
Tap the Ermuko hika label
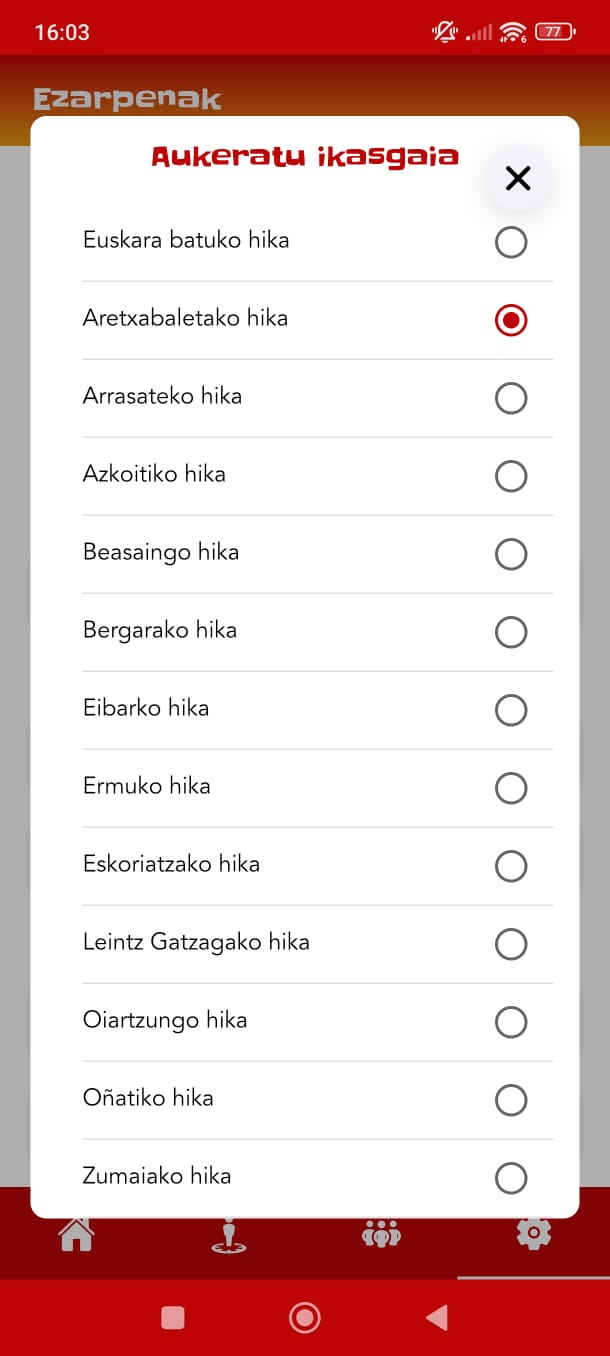pyautogui.click(x=147, y=786)
